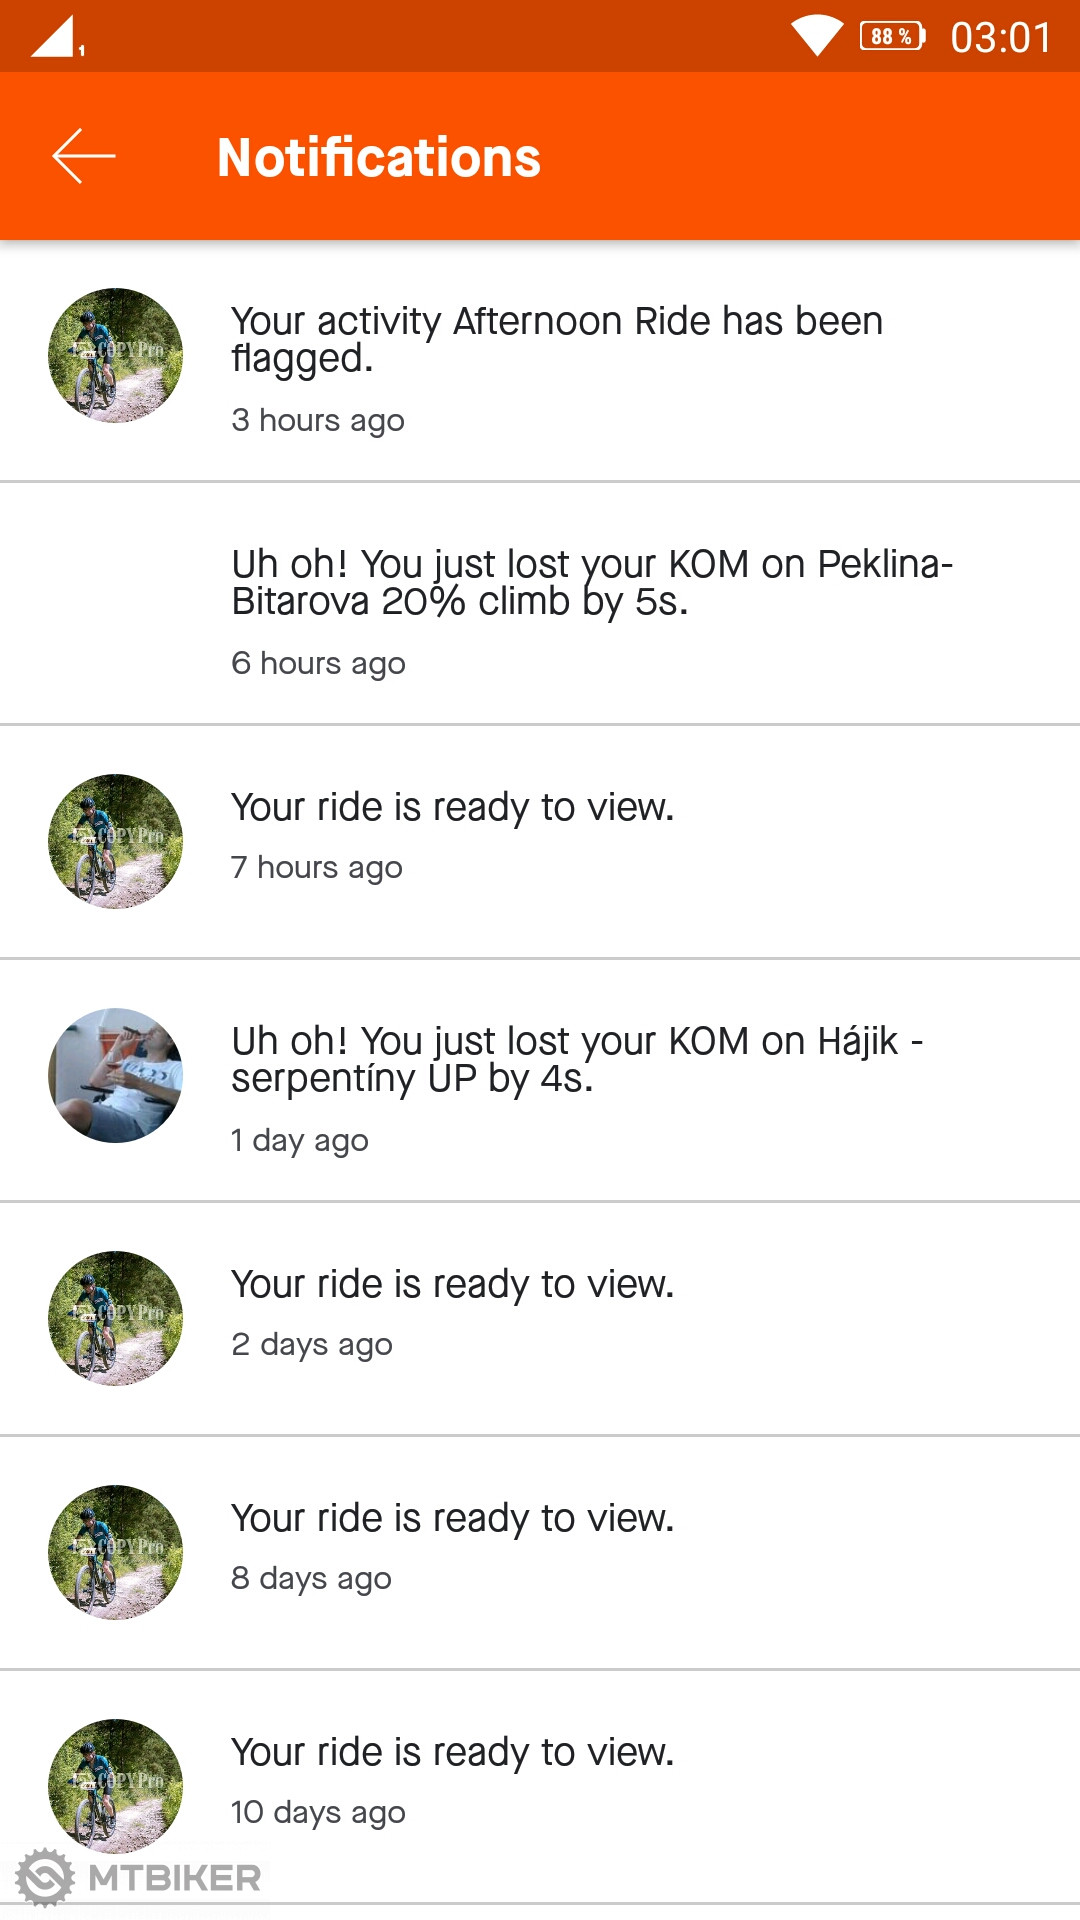
Task: Tap avatar next to 10 days ago ride
Action: tap(115, 1785)
